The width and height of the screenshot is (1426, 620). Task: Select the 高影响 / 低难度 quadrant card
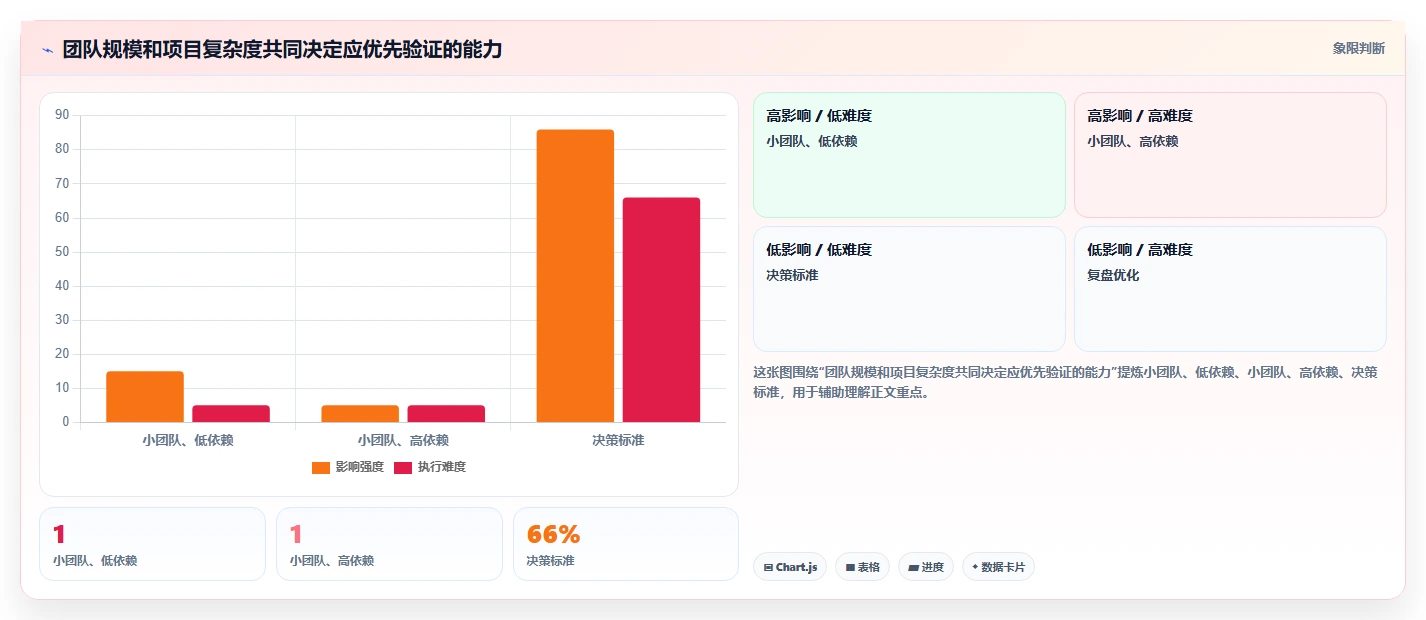pos(909,155)
